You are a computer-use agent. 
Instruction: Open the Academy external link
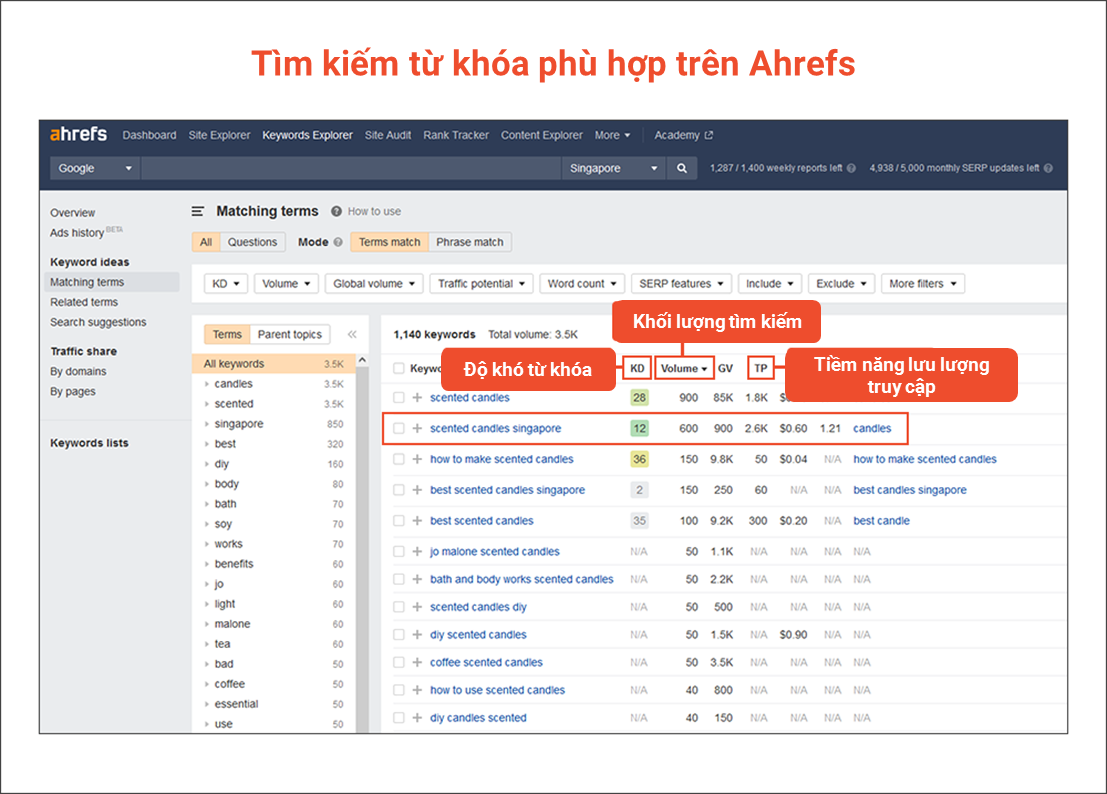(x=683, y=135)
